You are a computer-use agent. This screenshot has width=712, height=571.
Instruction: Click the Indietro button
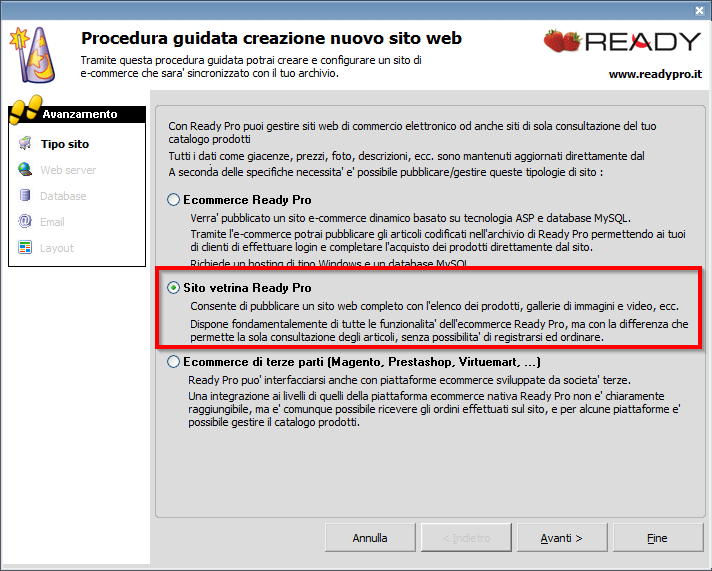point(466,538)
